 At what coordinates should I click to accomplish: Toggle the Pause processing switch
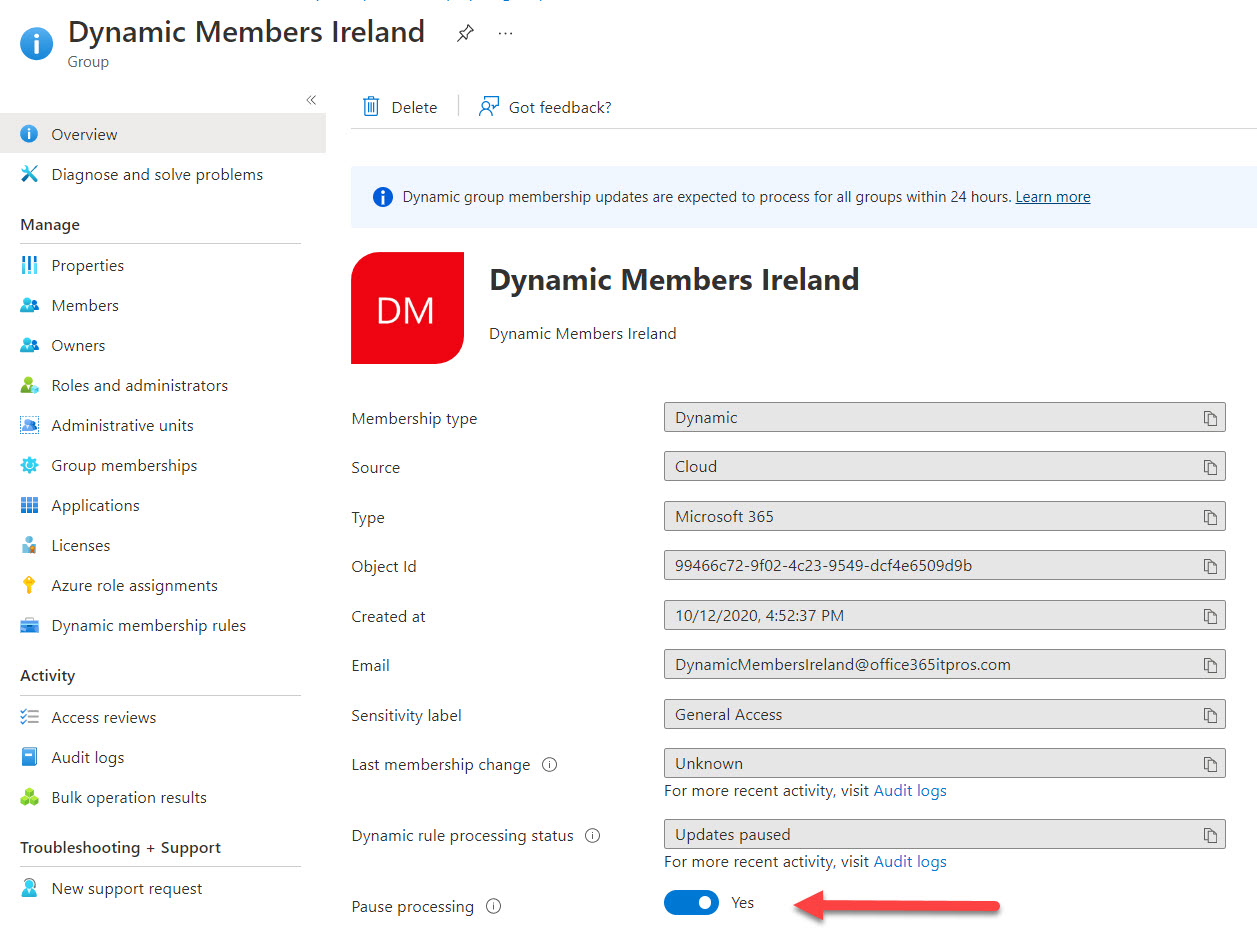point(691,903)
